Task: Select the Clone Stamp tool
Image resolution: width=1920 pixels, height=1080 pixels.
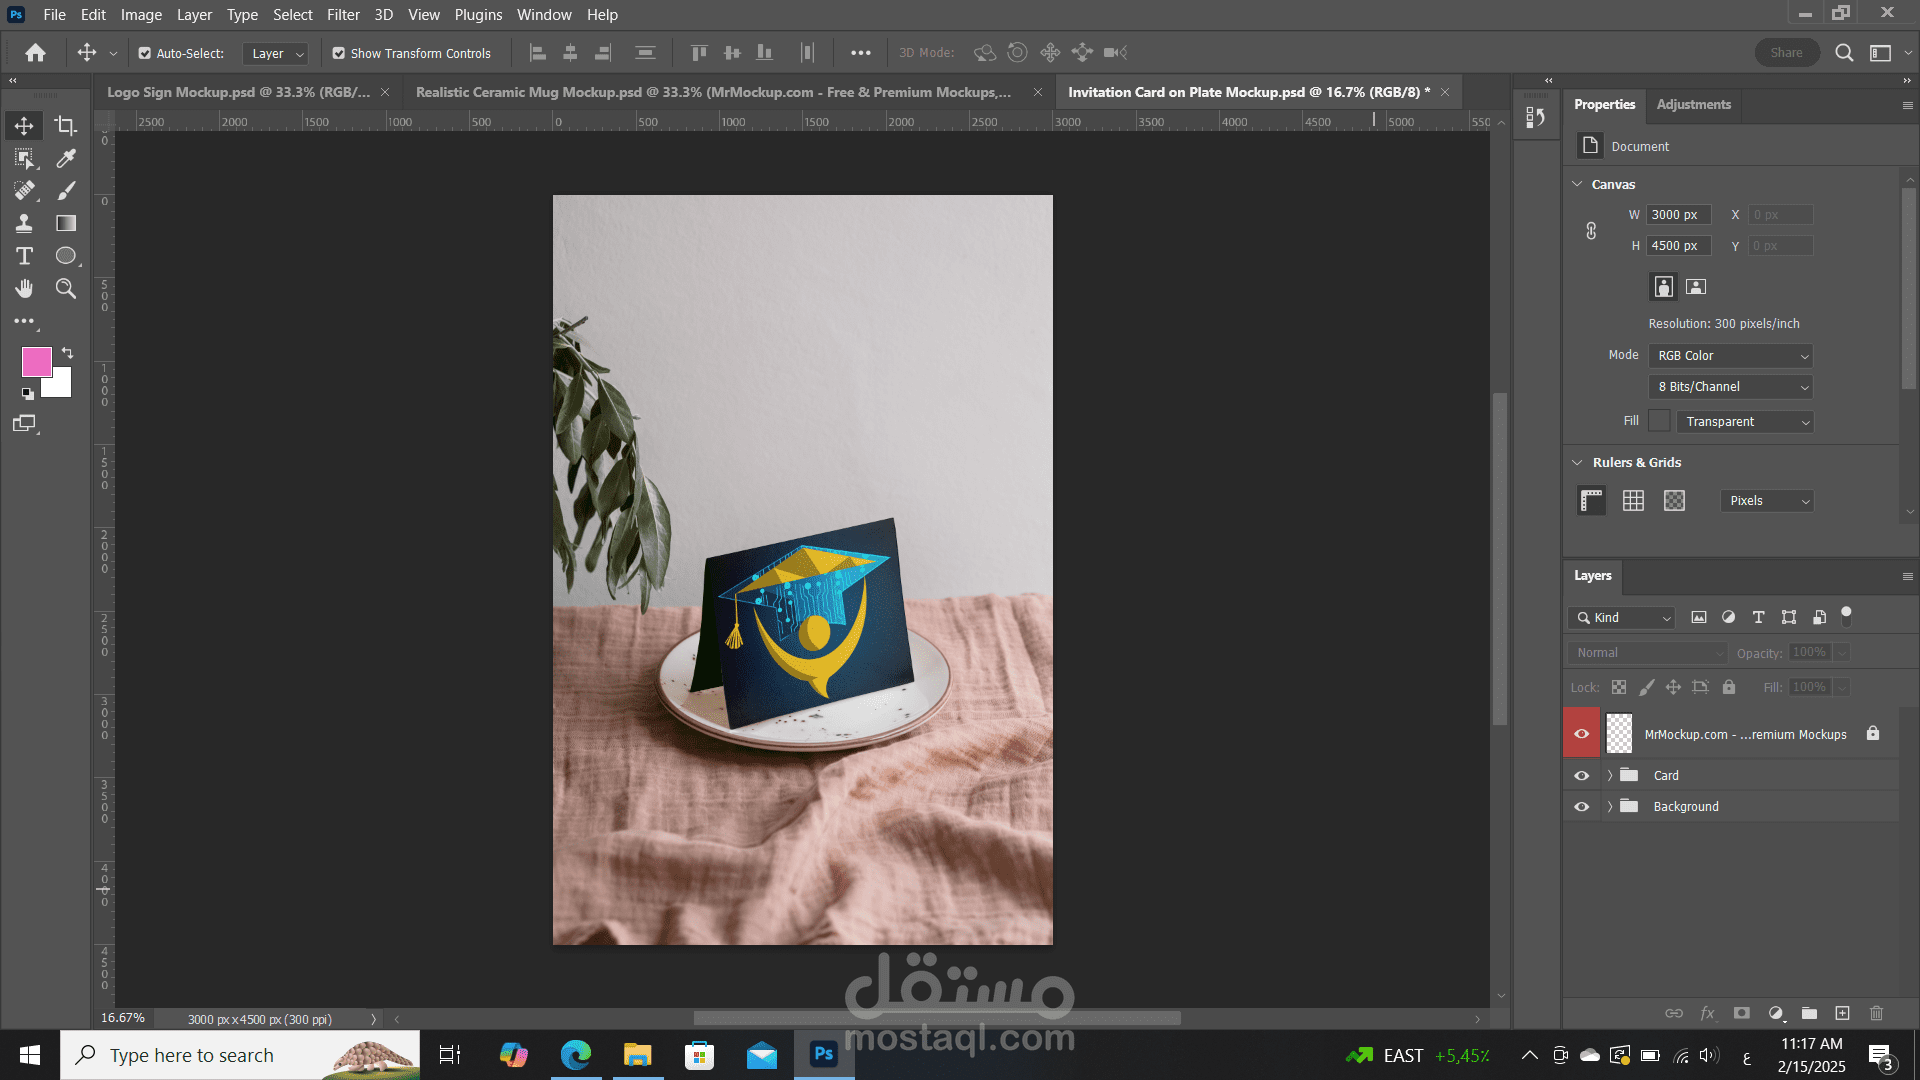Action: pos(24,223)
